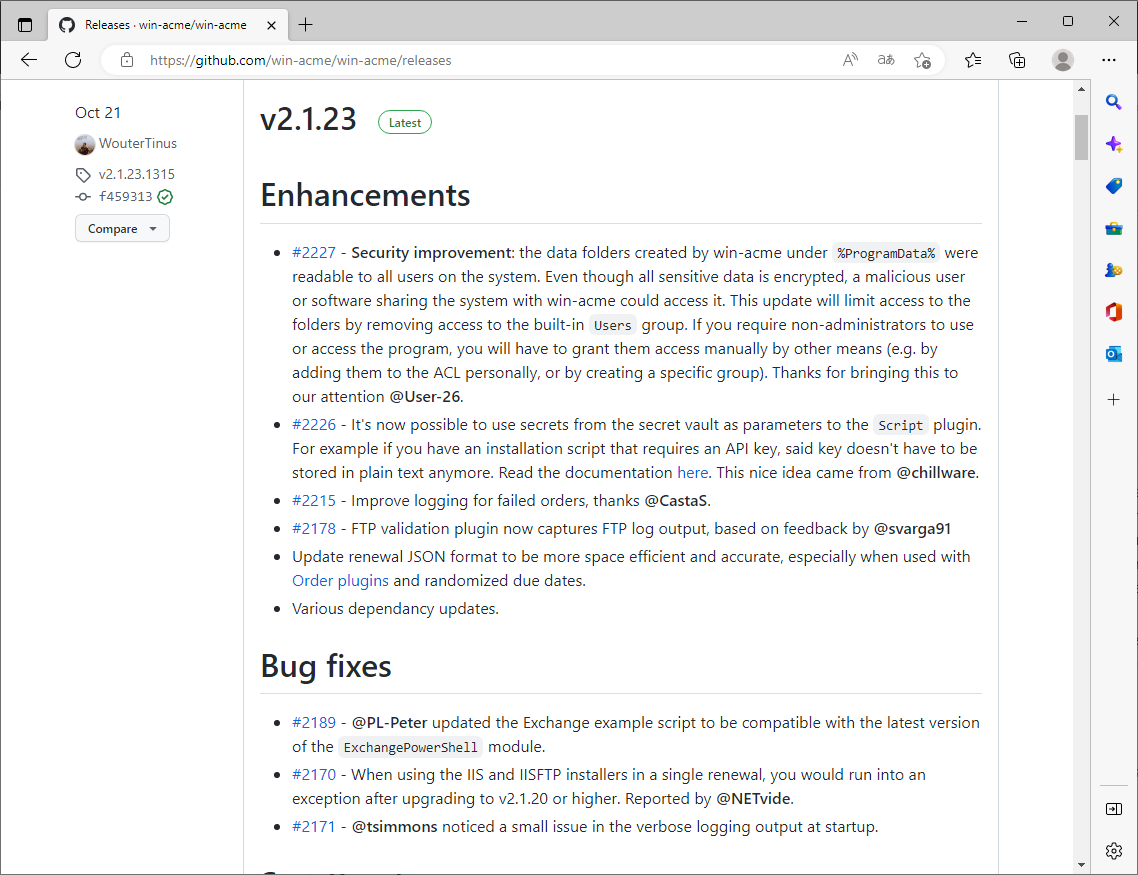The width and height of the screenshot is (1138, 875).
Task: Open the browser profile menu
Action: point(1063,60)
